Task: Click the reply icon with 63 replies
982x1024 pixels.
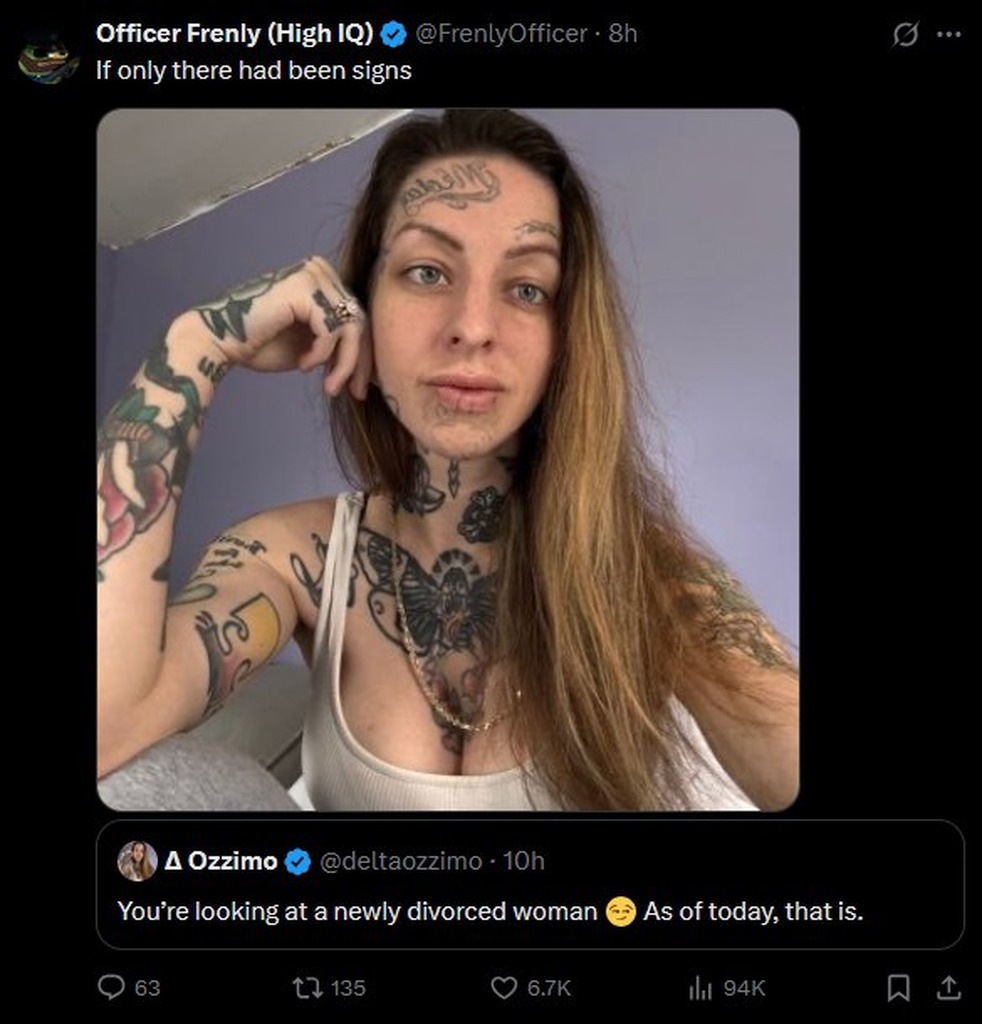Action: (x=112, y=988)
